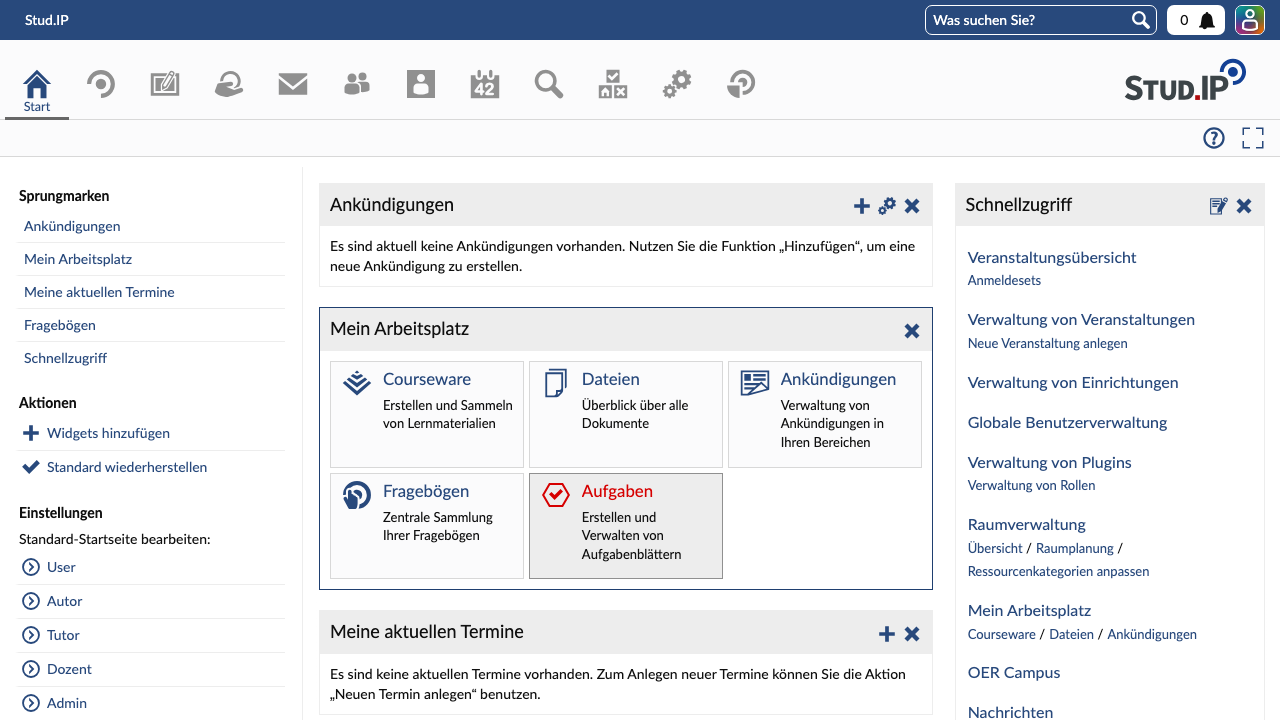This screenshot has height=720, width=1280.
Task: Click the notification bell icon
Action: [x=1207, y=20]
